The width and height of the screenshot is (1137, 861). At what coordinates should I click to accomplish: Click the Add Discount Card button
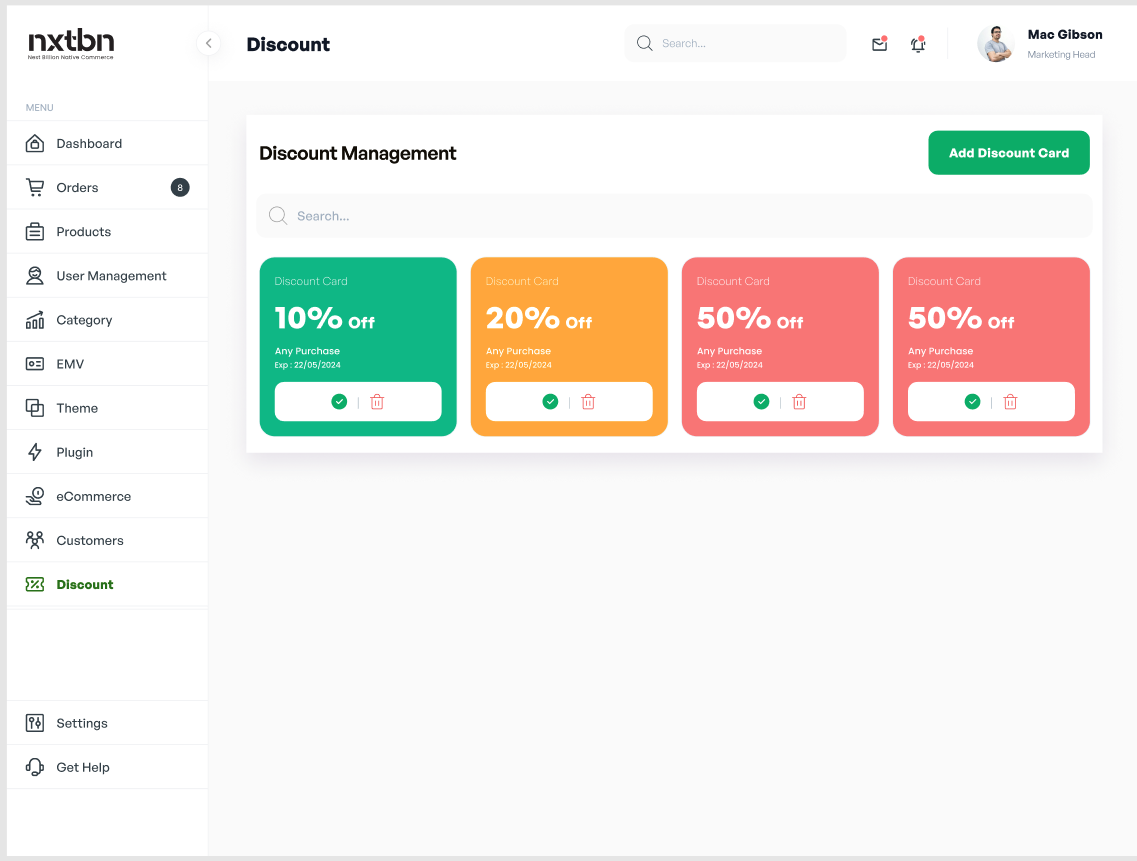(x=1008, y=153)
